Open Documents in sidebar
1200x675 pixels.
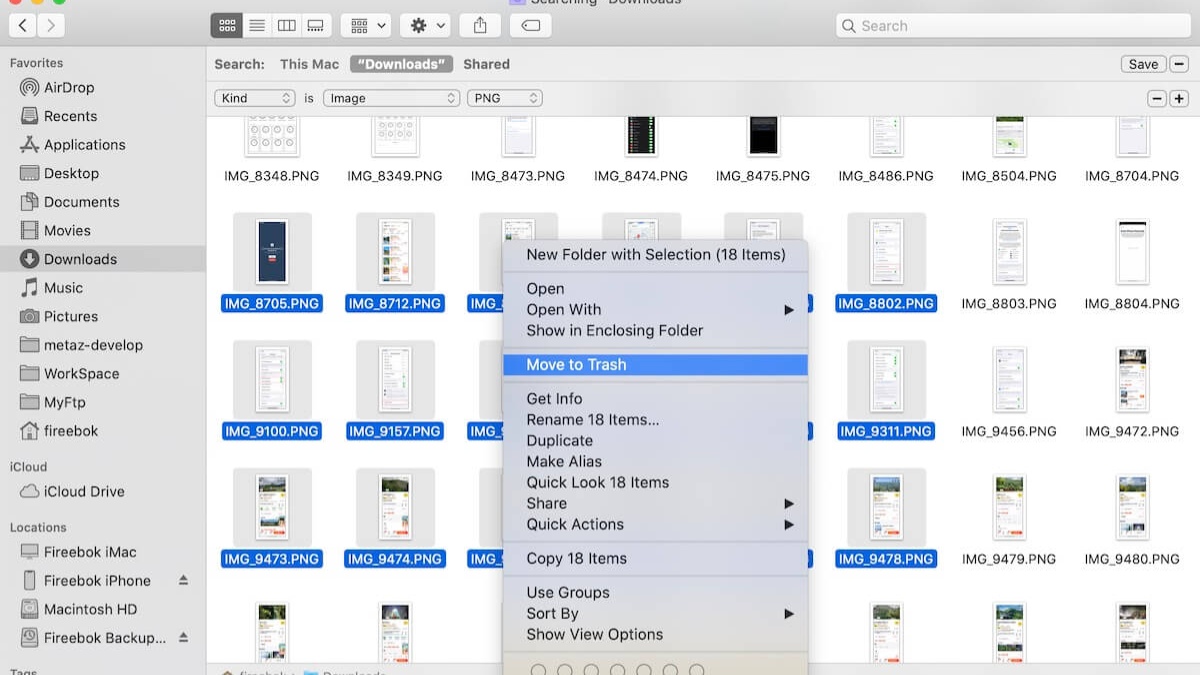click(x=81, y=202)
